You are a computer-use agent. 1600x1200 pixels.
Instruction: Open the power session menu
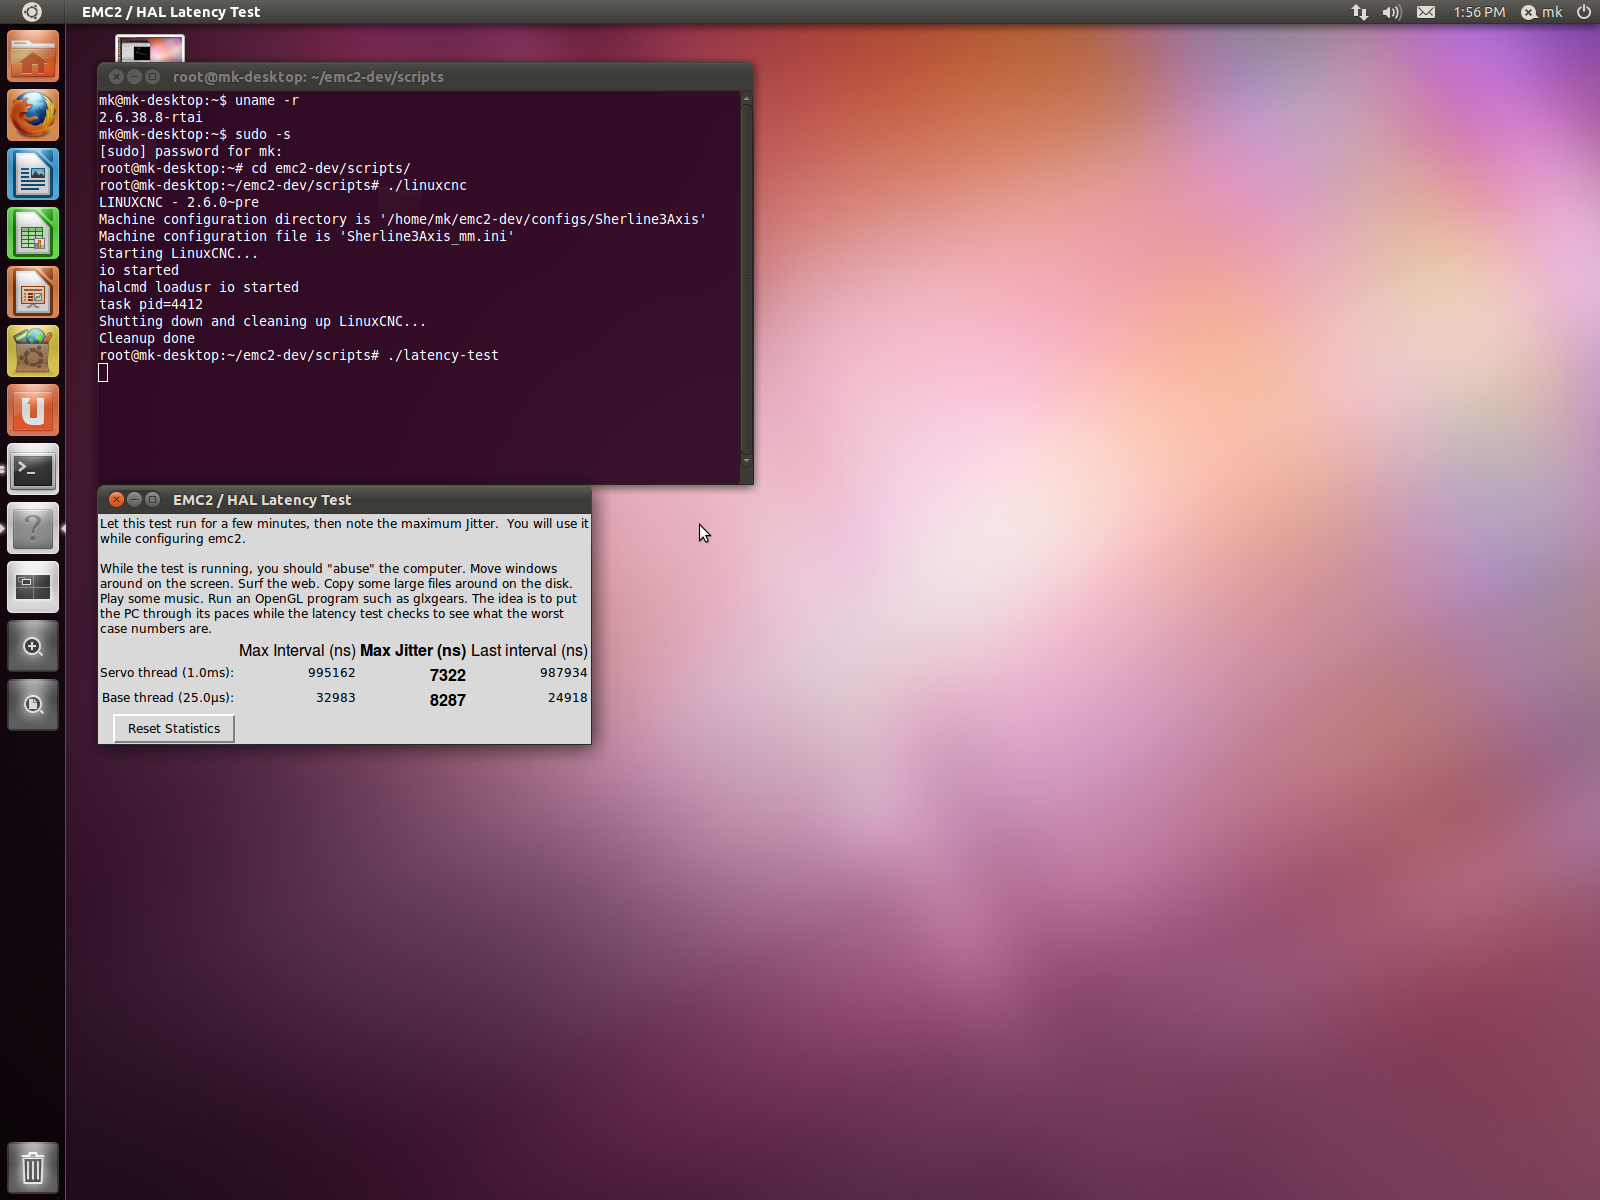pyautogui.click(x=1583, y=12)
